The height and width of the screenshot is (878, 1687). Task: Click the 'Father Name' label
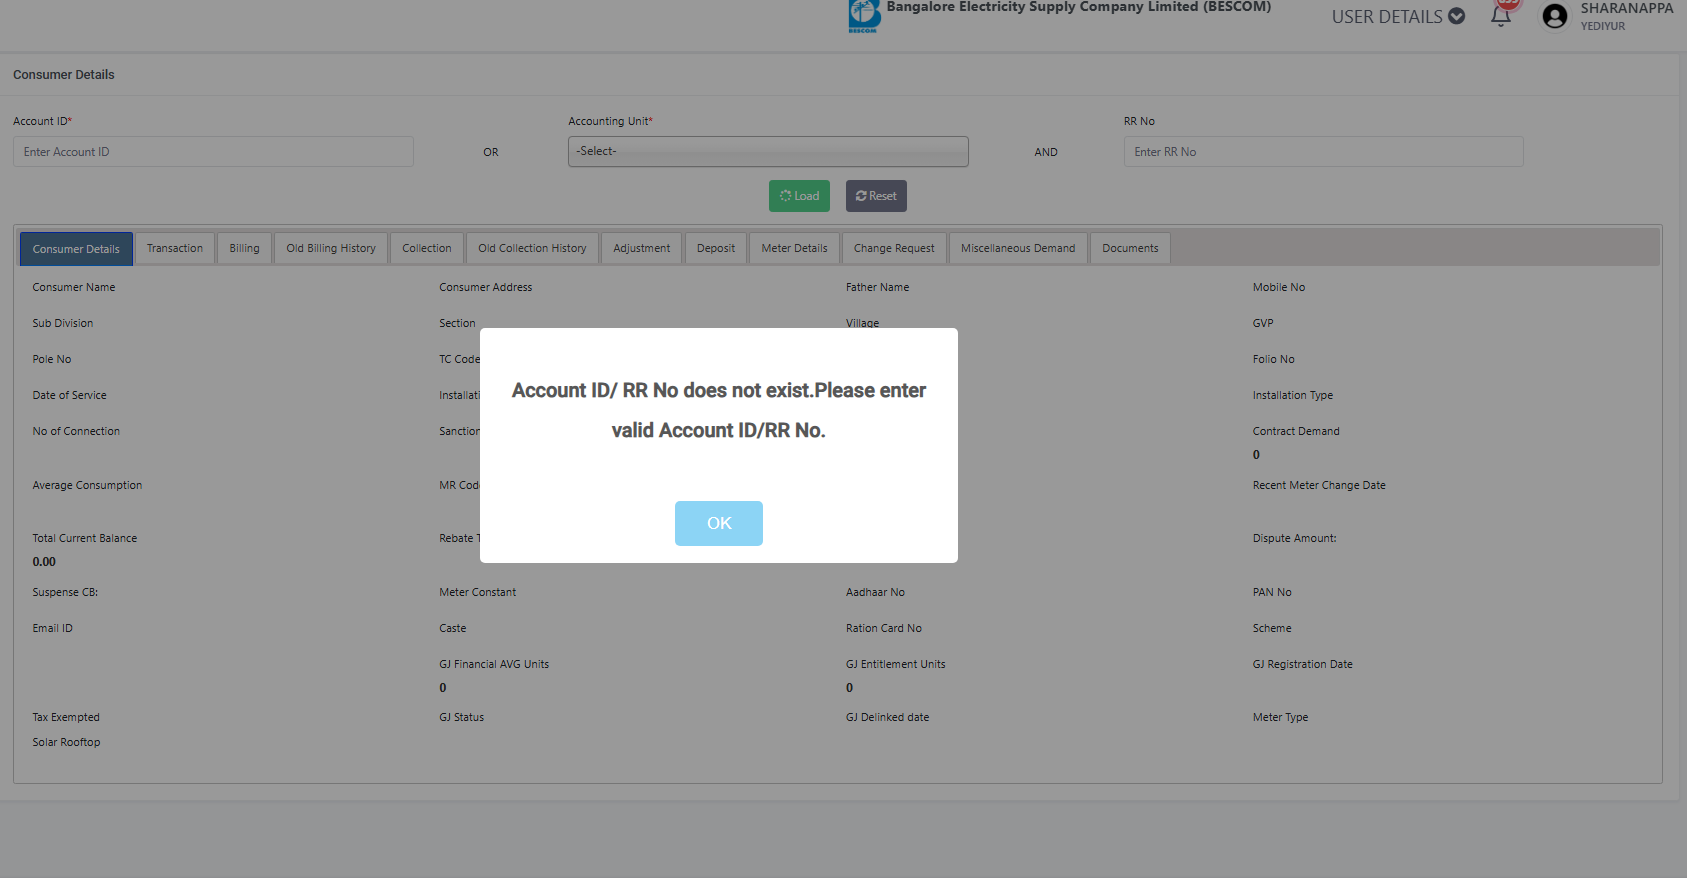[x=878, y=287]
